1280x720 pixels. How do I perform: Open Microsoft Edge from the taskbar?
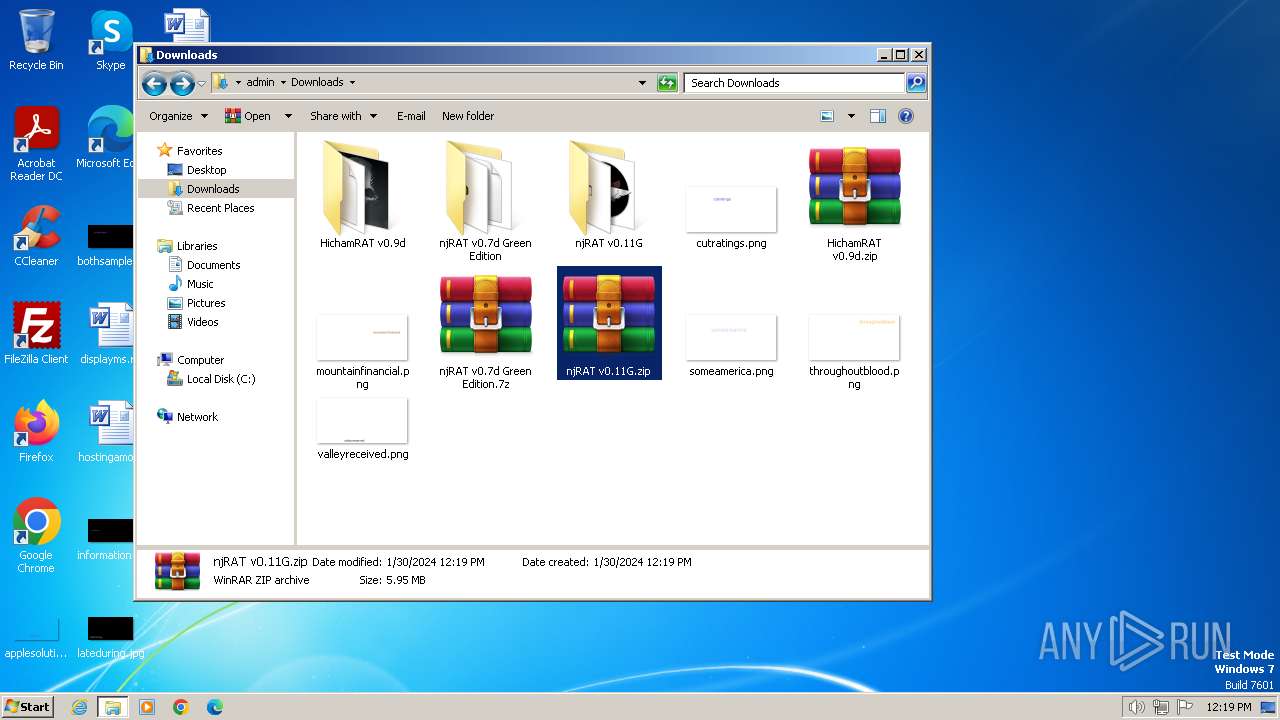click(x=214, y=707)
